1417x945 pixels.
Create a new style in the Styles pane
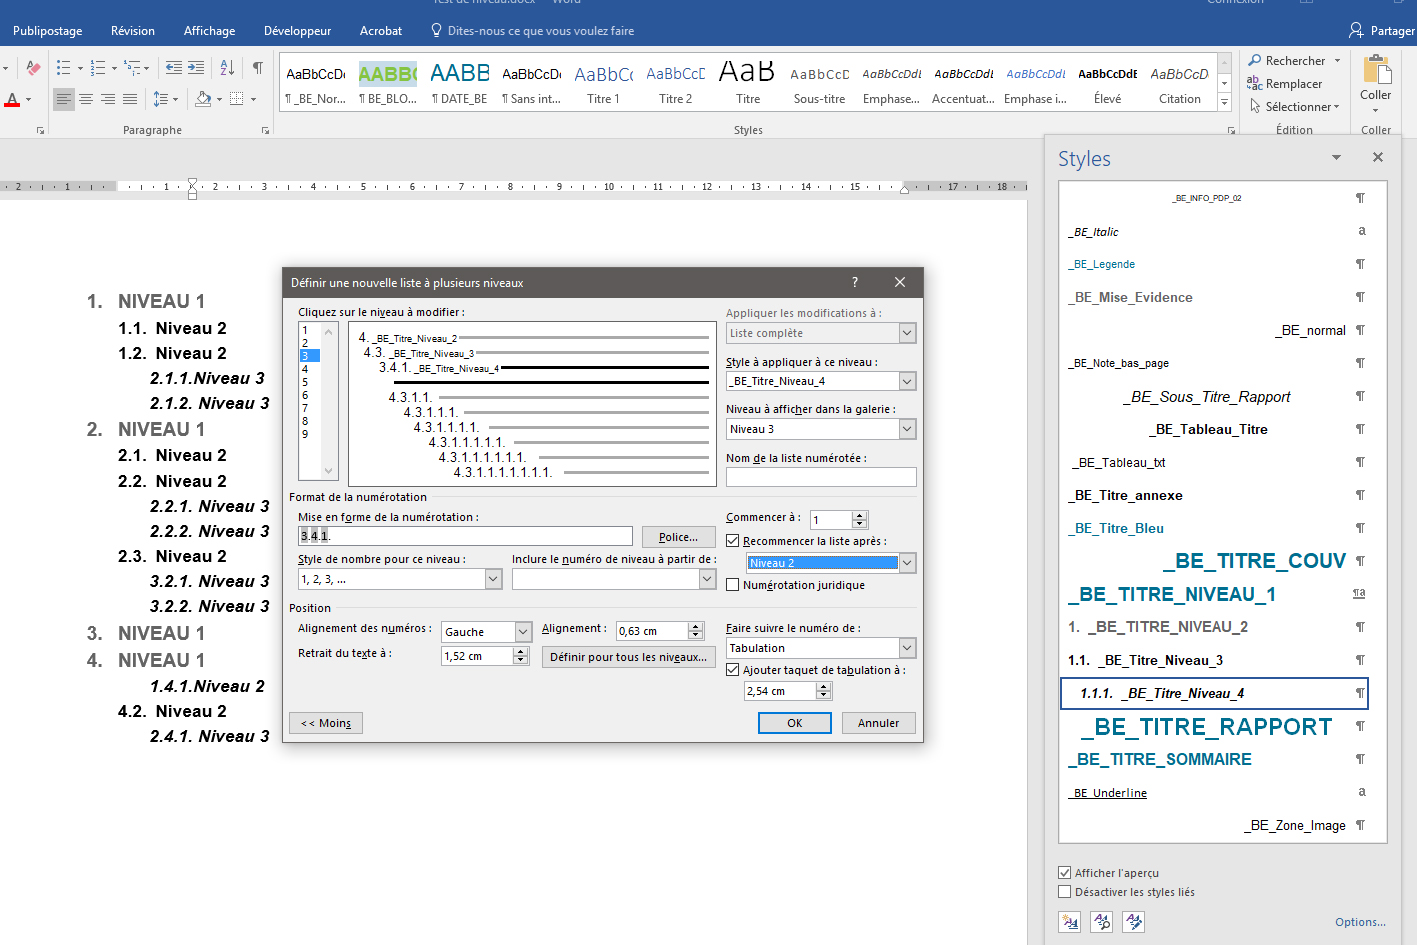(x=1070, y=922)
